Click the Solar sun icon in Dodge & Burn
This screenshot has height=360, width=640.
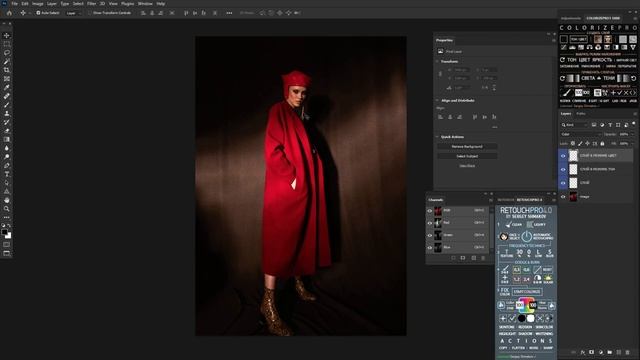click(x=548, y=278)
